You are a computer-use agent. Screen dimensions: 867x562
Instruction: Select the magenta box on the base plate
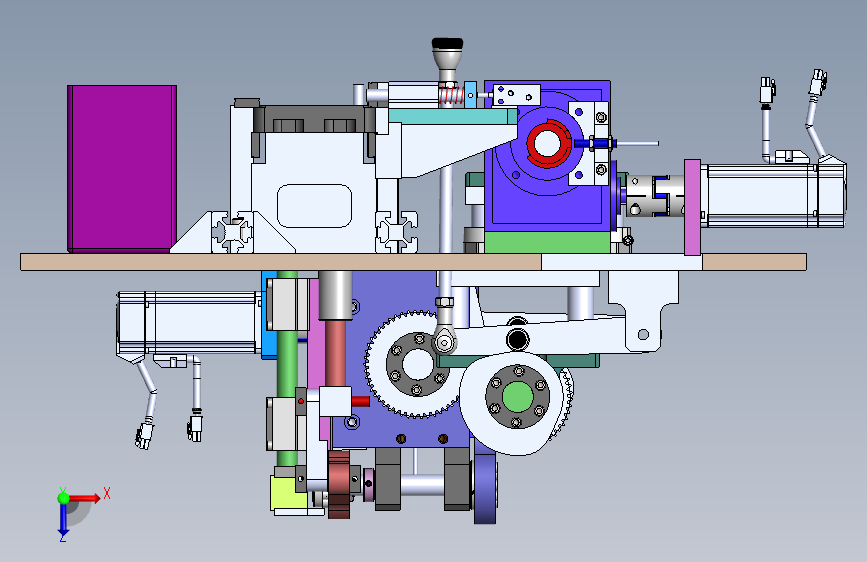[122, 169]
